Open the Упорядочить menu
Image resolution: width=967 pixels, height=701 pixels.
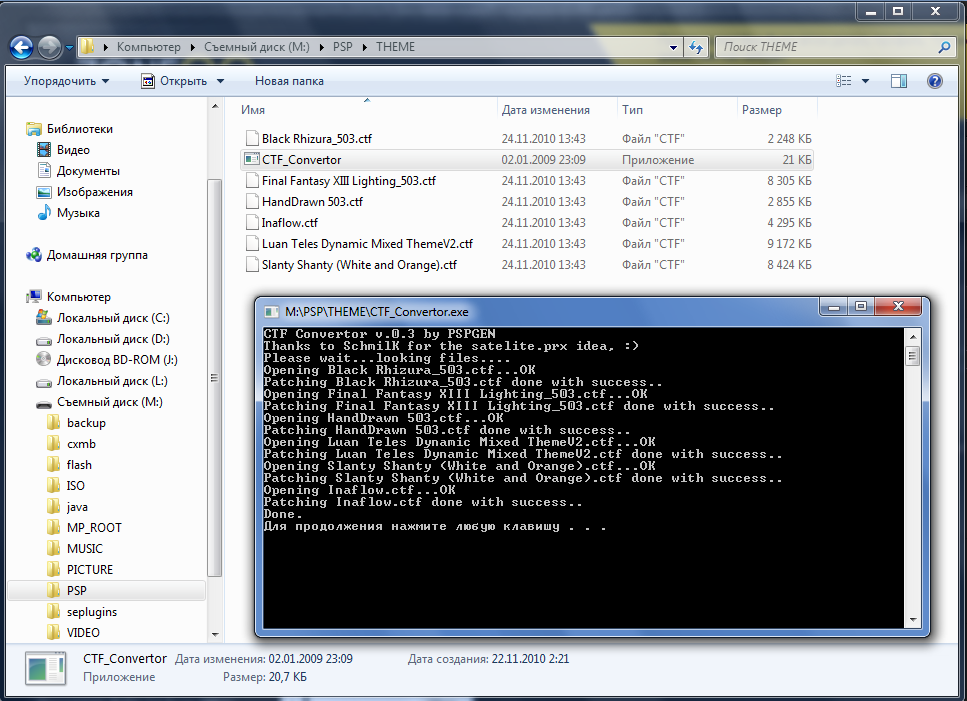point(66,81)
